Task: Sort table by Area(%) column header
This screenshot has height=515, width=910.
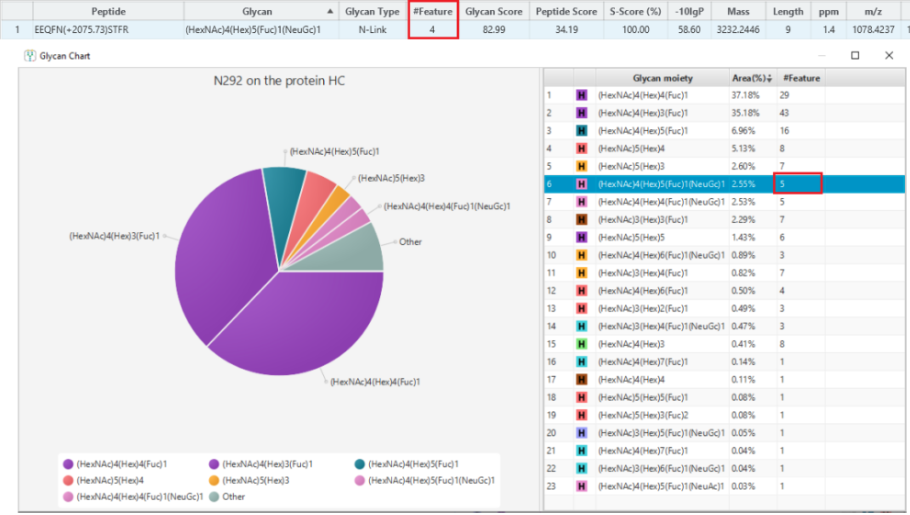Action: click(750, 78)
